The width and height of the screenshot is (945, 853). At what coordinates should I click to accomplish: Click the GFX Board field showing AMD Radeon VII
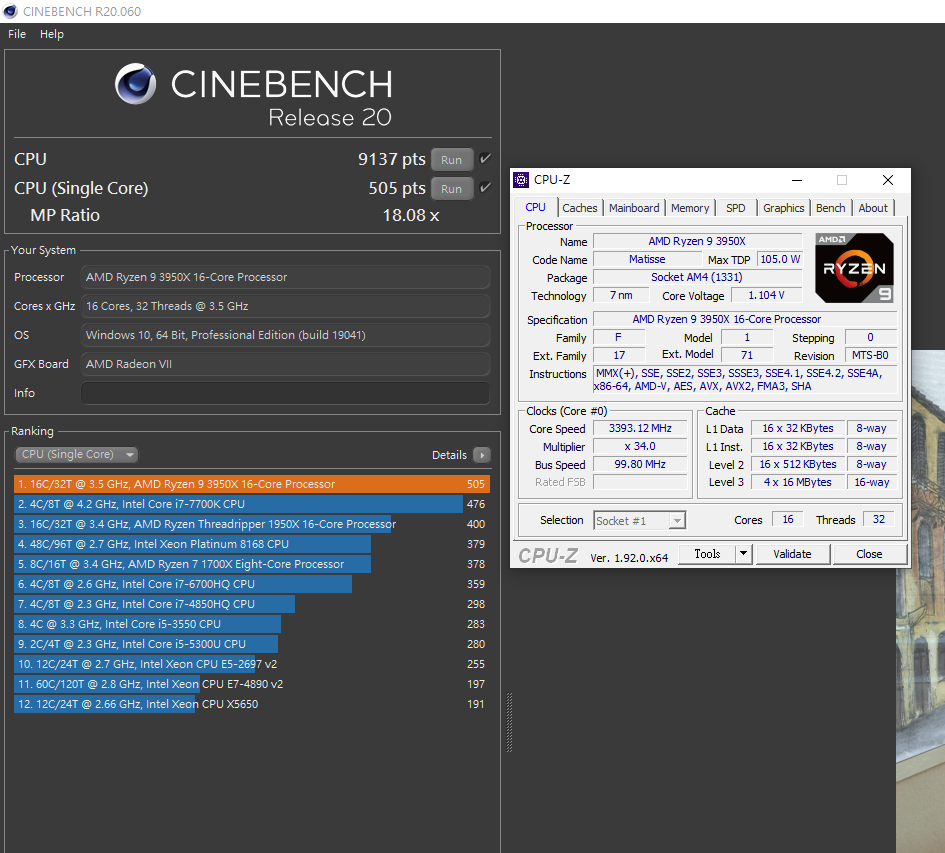pos(285,364)
